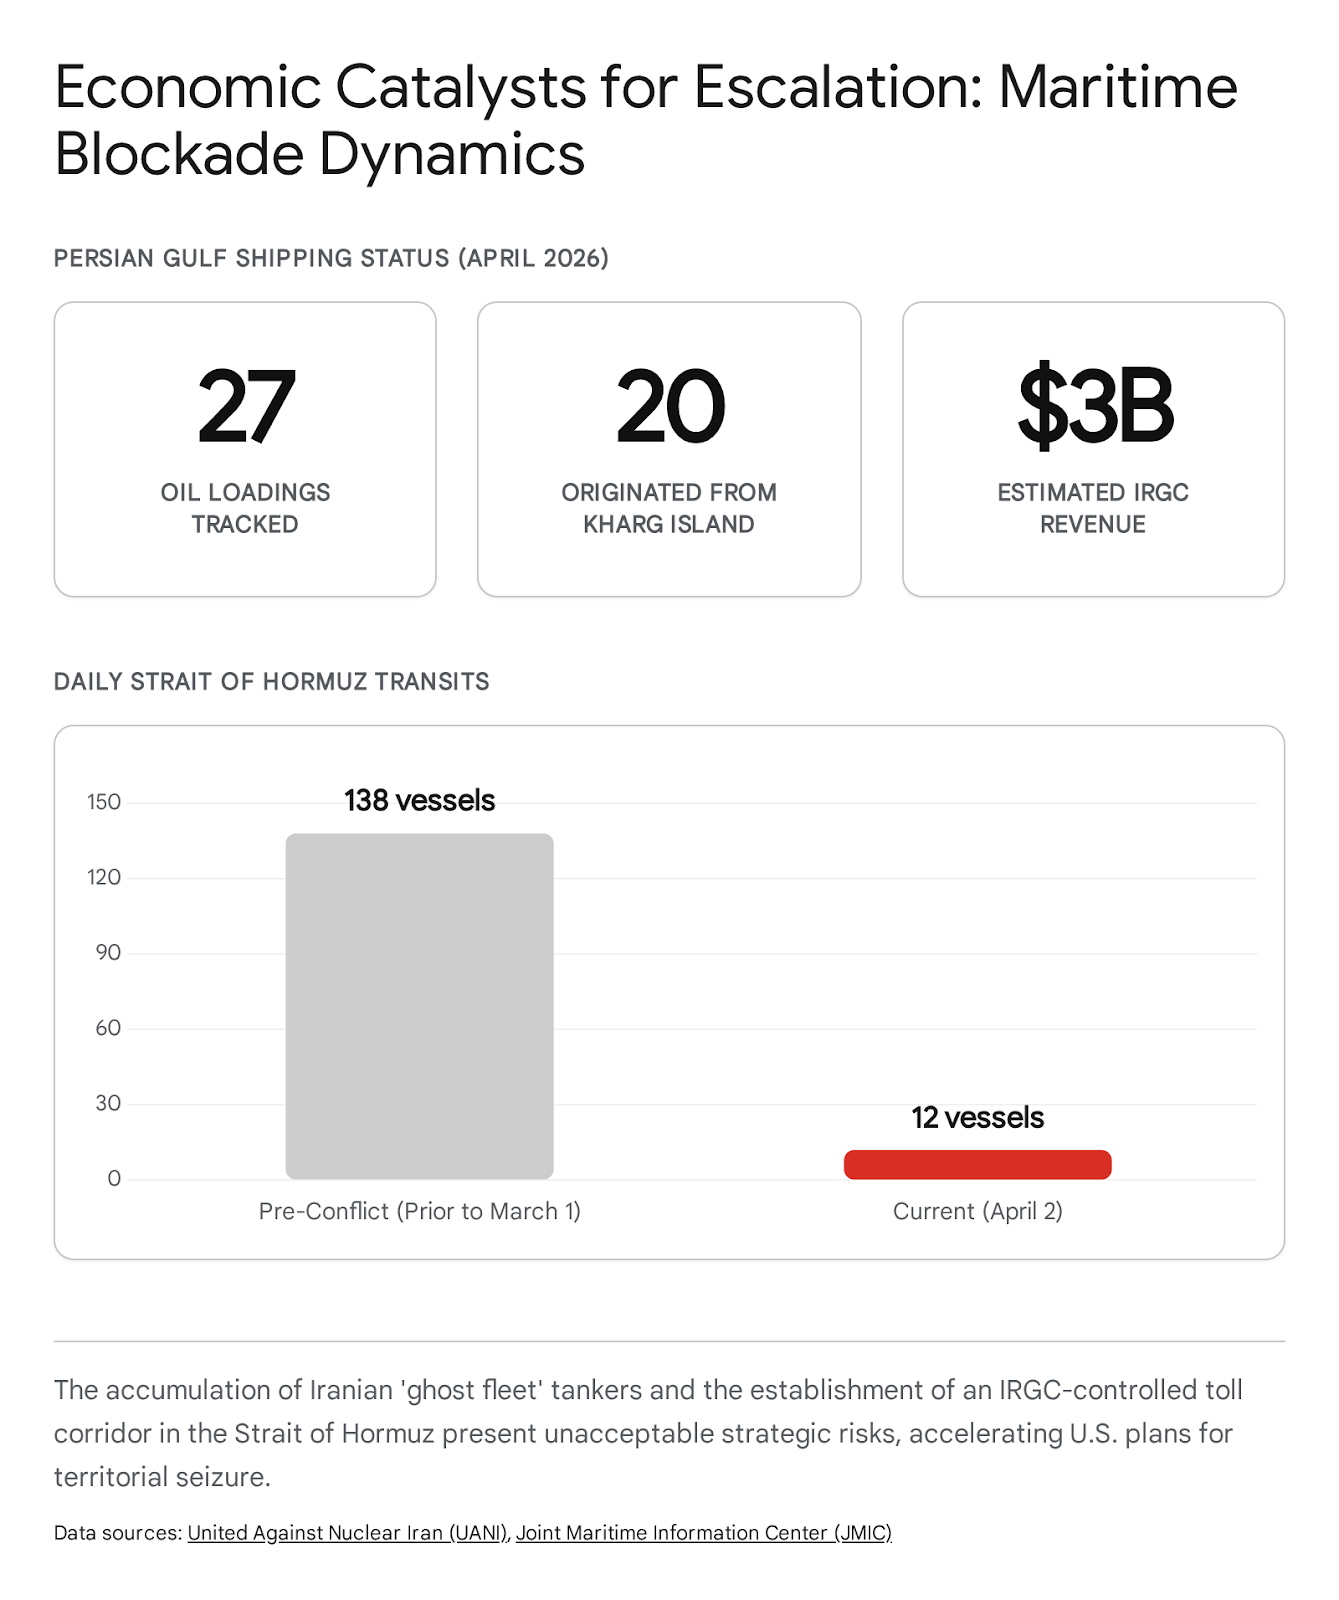Screen dimensions: 1339x1600
Task: Click the "Estimated IRGC Revenue" caption
Action: pos(1093,508)
